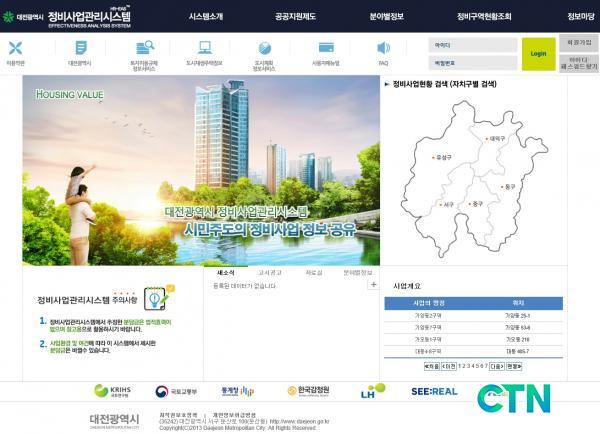Jump to the 맨끝 last page
The image size is (600, 434).
(x=514, y=366)
